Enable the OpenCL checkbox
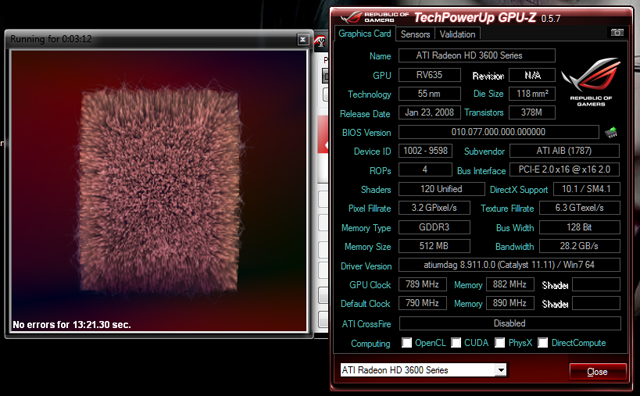Image resolution: width=640 pixels, height=396 pixels. click(407, 343)
